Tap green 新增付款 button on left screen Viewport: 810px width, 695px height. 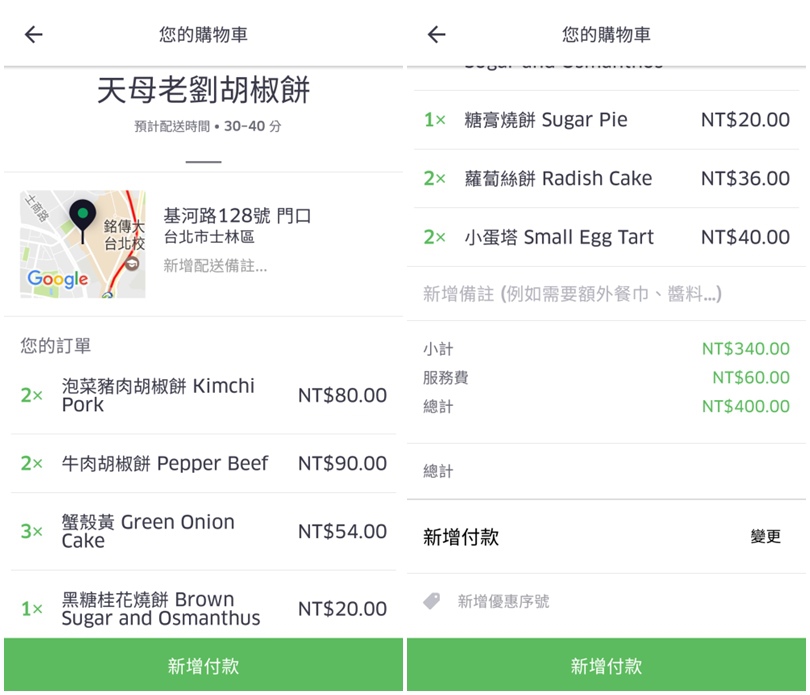[204, 665]
